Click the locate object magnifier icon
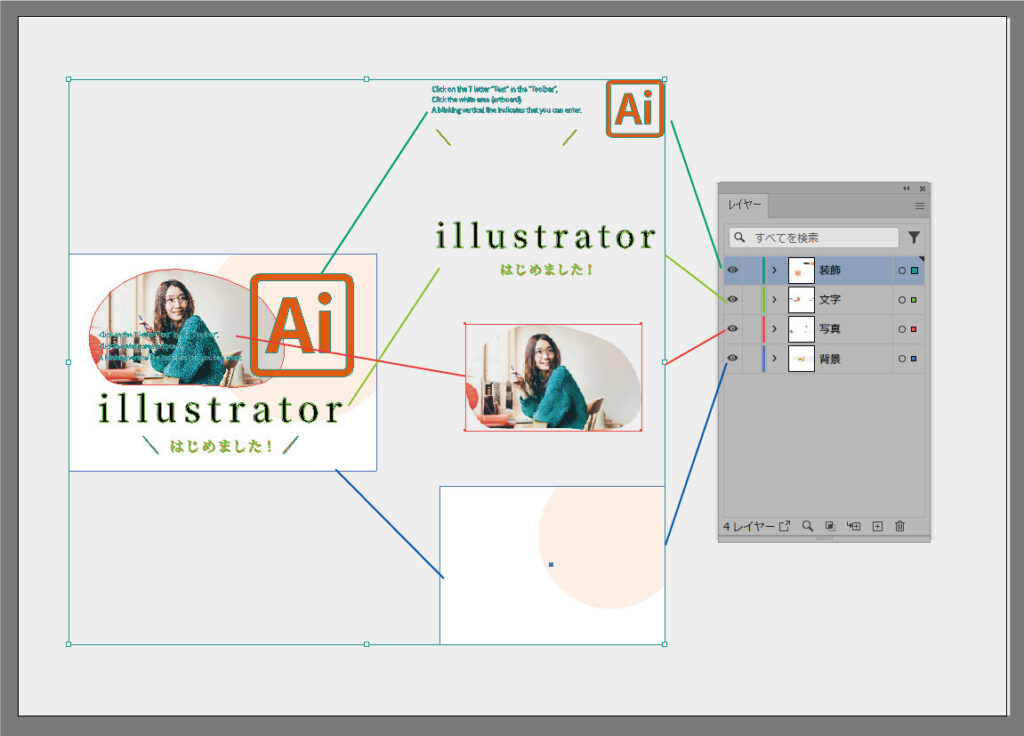This screenshot has width=1024, height=736. tap(807, 526)
